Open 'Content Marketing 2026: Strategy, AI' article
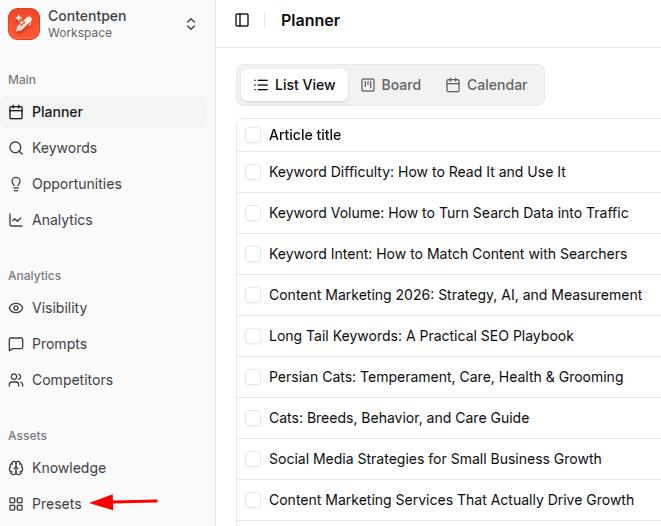 tap(456, 295)
